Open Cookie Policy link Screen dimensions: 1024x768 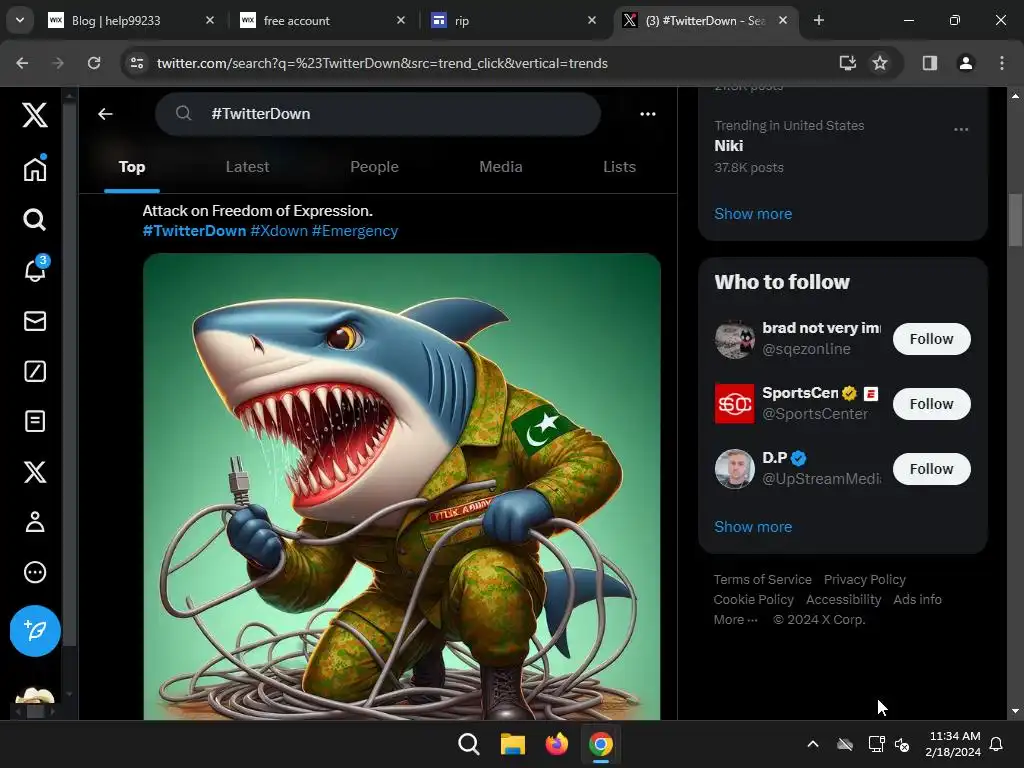(753, 600)
